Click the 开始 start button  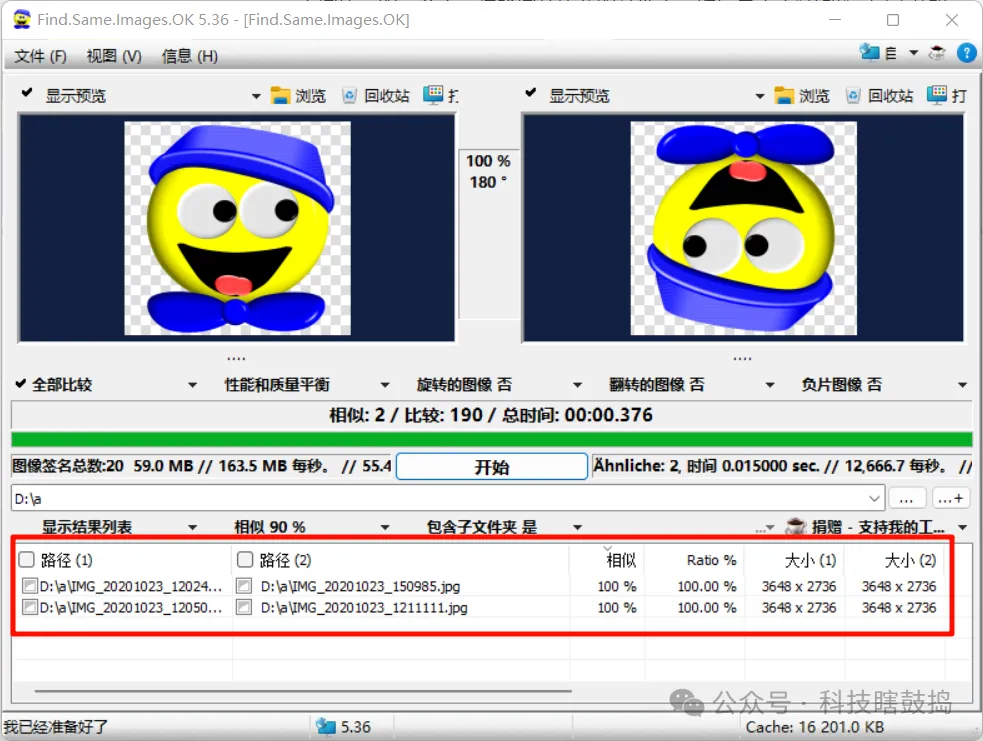click(492, 466)
